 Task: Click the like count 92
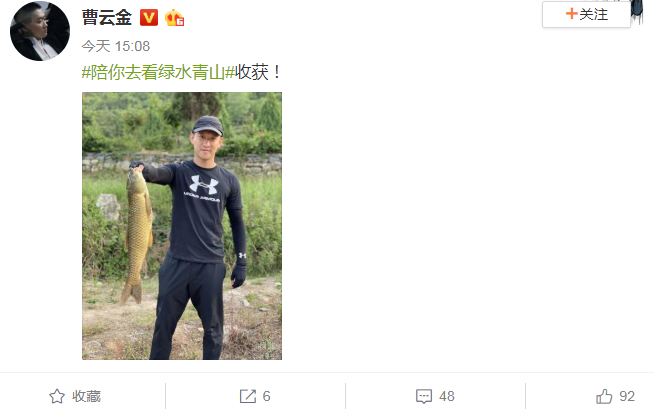627,396
